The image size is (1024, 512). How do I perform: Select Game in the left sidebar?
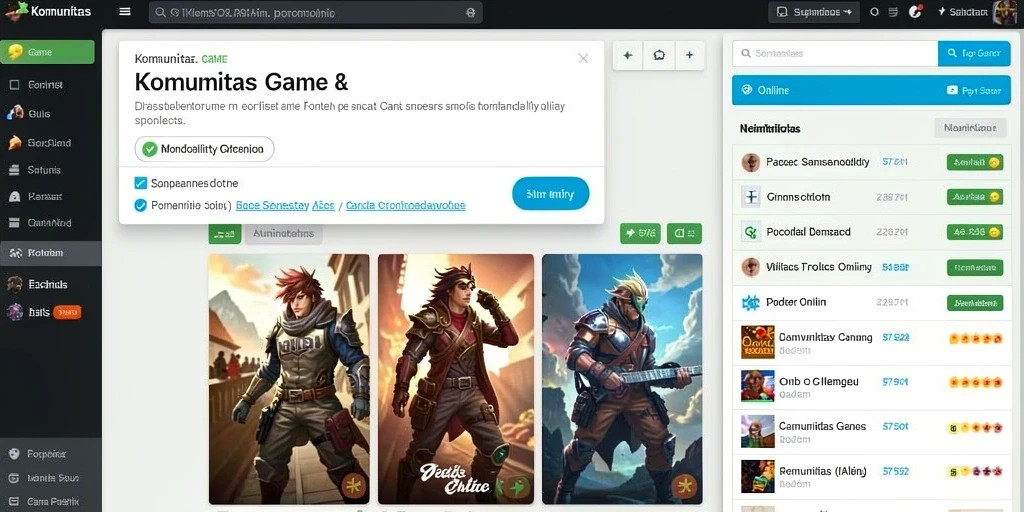pos(47,52)
